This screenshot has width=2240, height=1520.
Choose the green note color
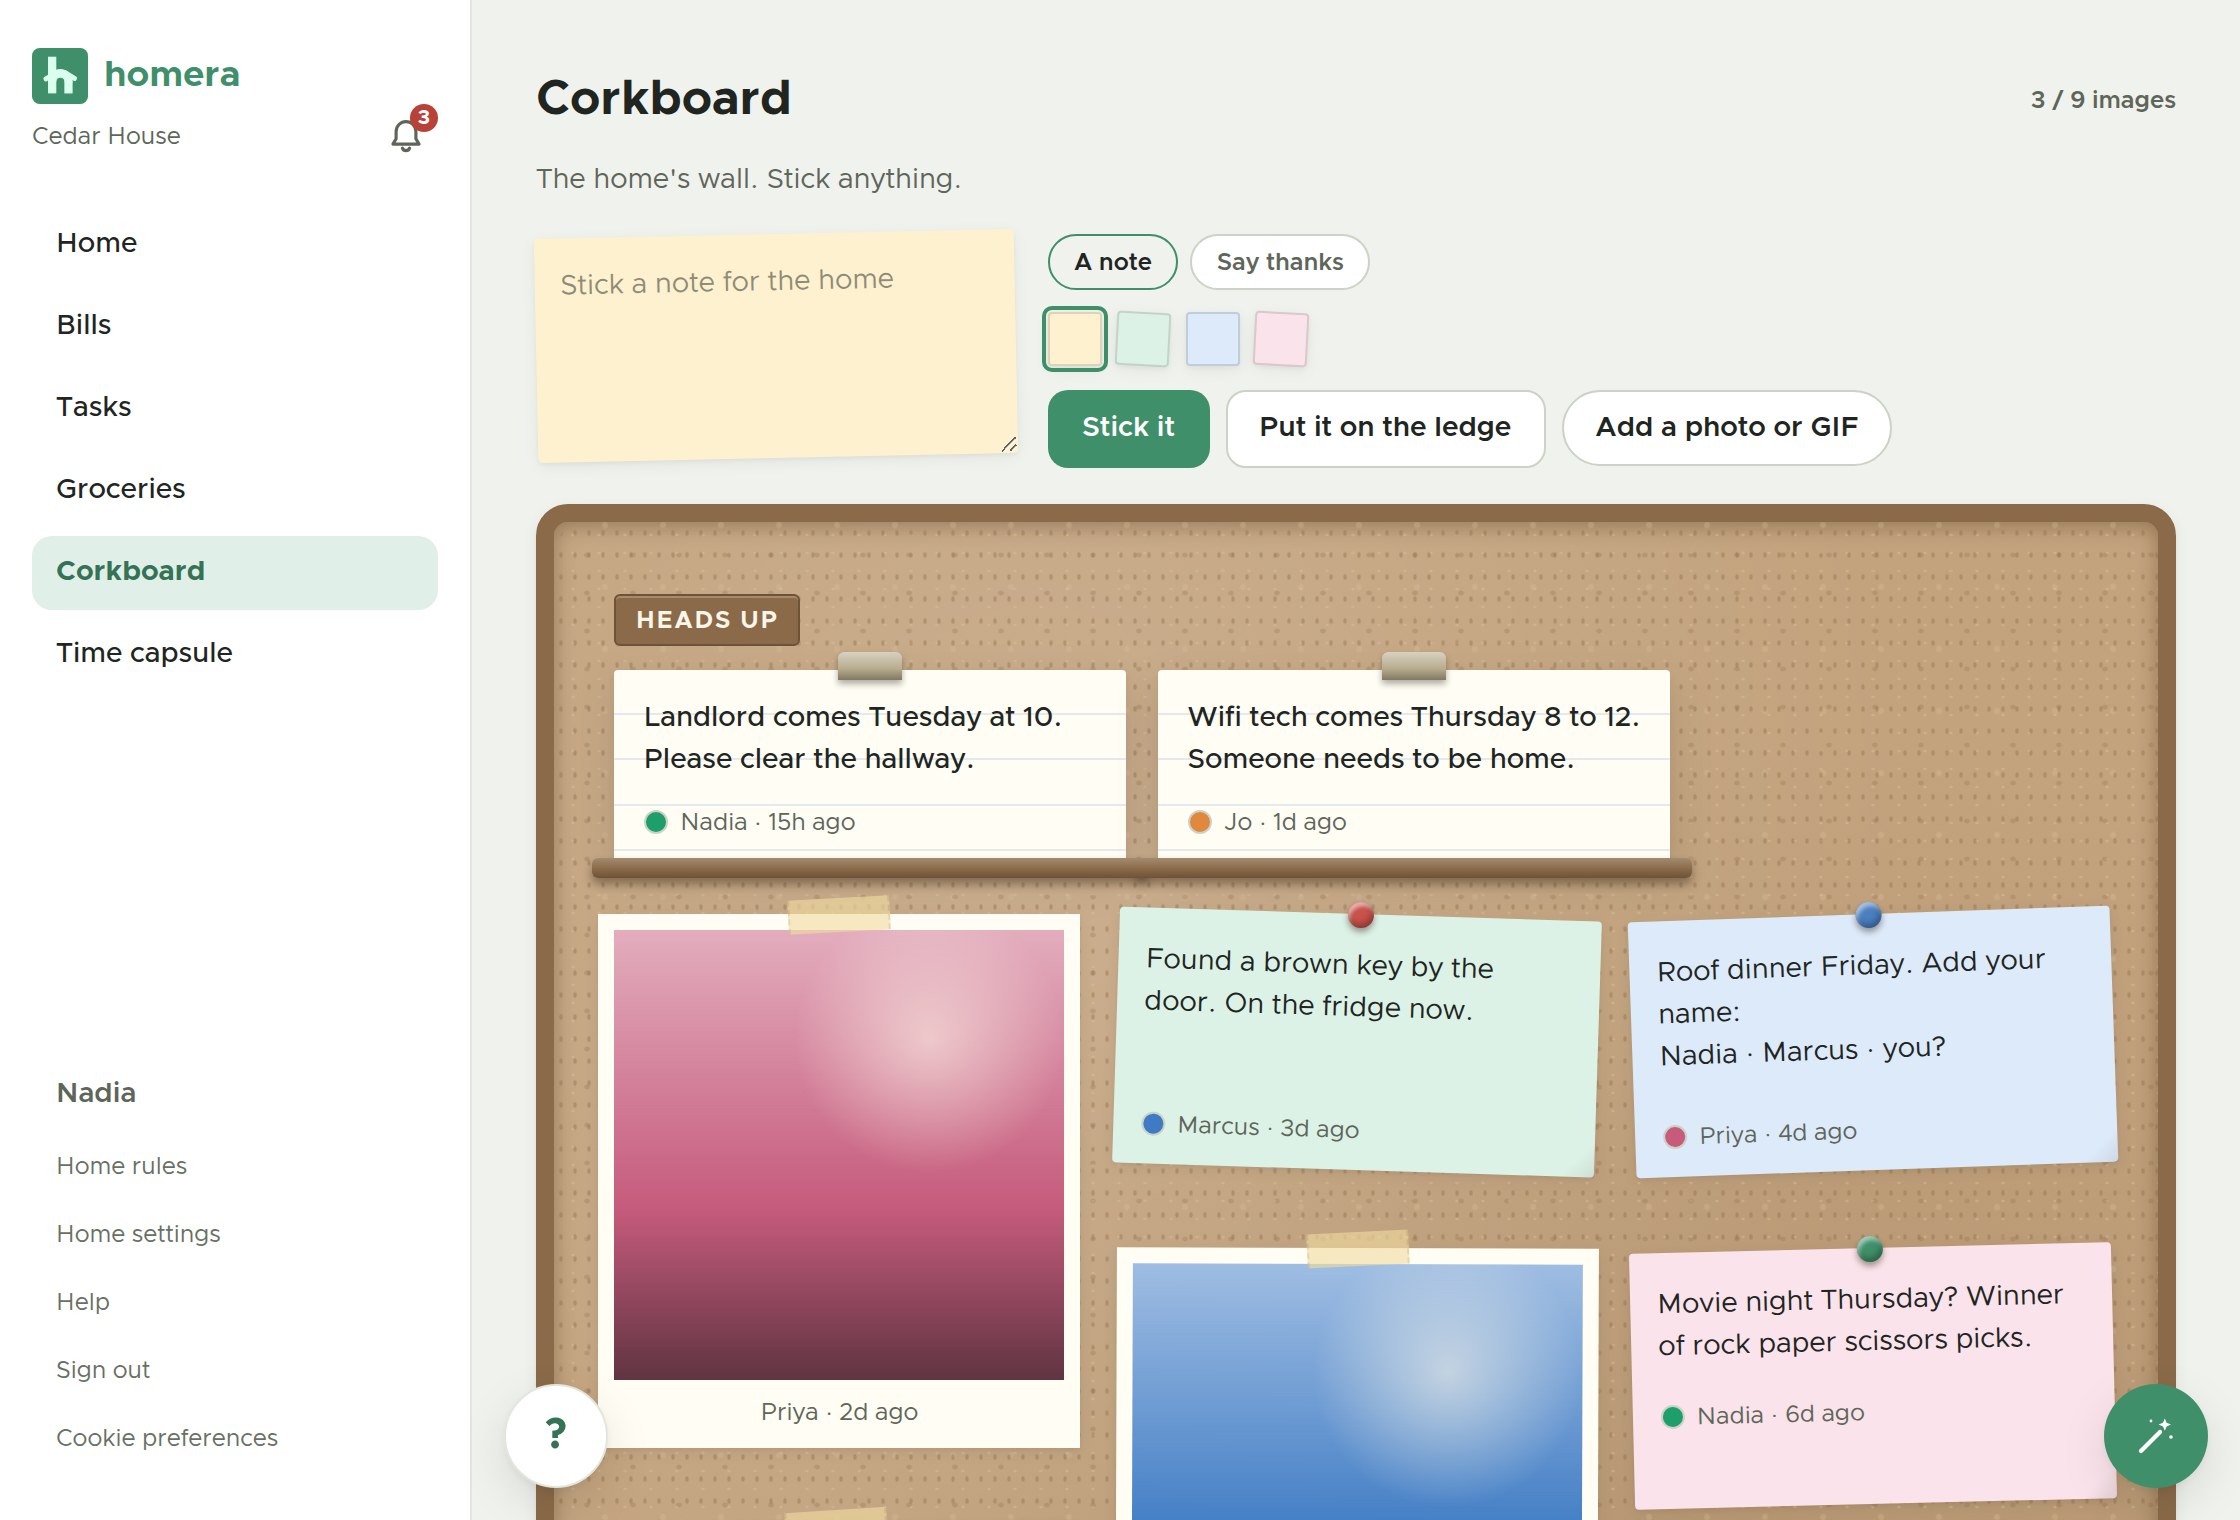pos(1143,339)
